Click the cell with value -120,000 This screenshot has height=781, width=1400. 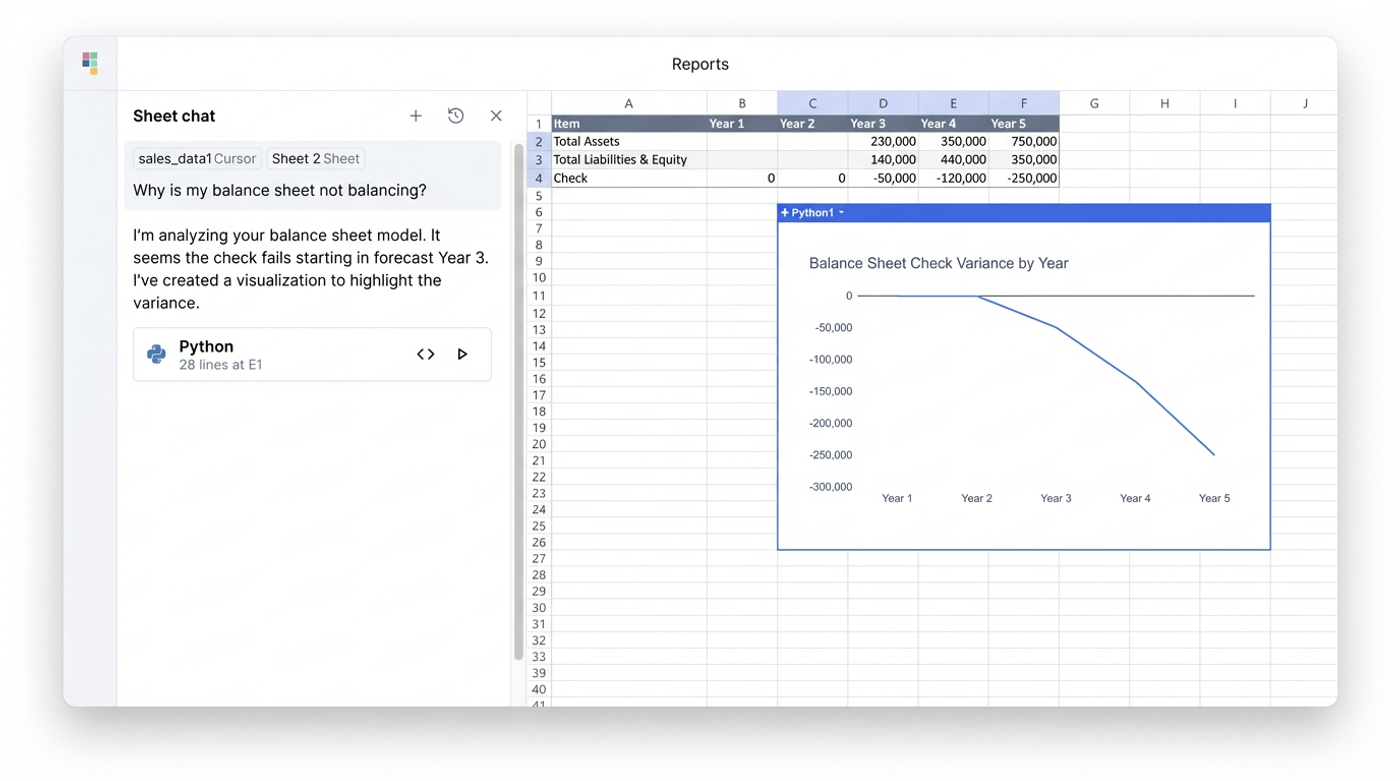[954, 178]
